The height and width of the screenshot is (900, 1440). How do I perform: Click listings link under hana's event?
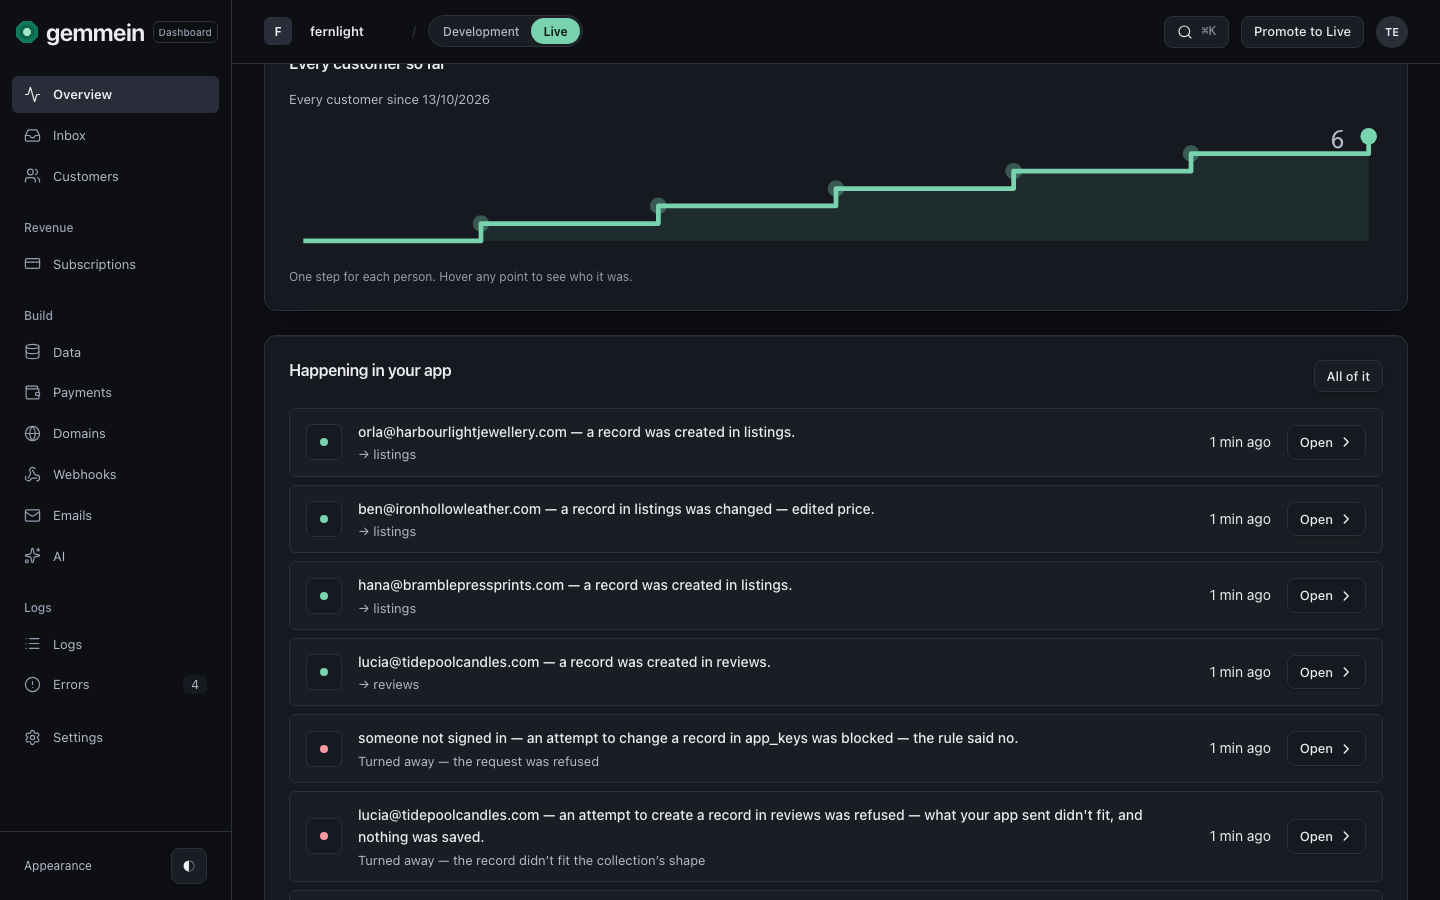[387, 609]
